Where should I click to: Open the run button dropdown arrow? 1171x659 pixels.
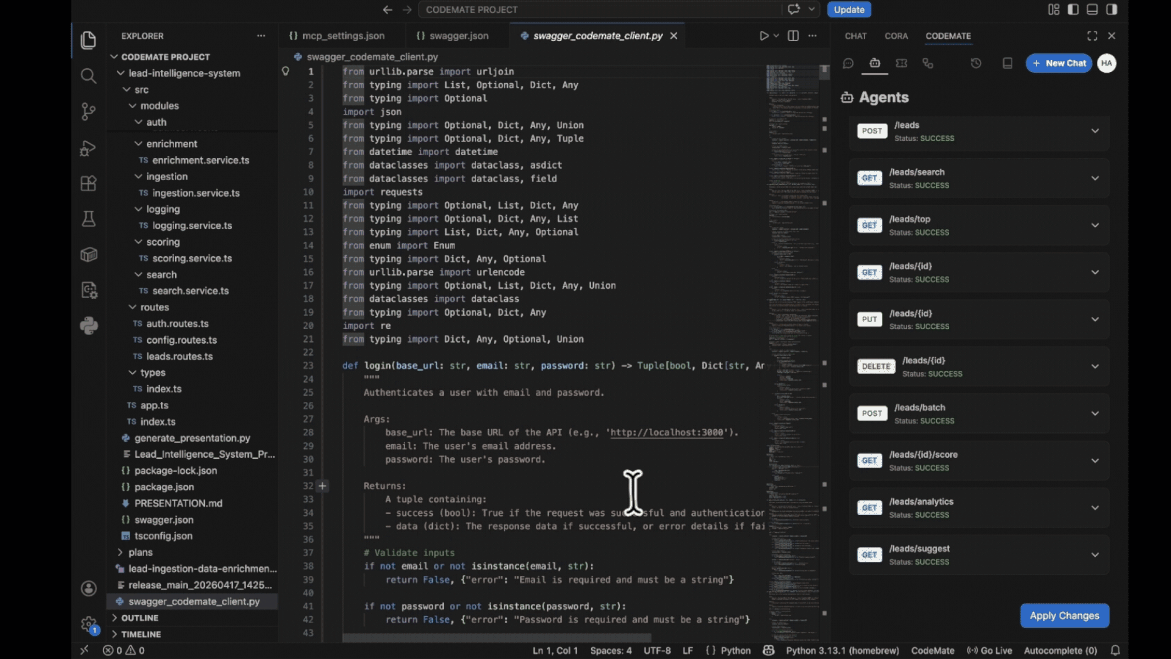[x=776, y=36]
